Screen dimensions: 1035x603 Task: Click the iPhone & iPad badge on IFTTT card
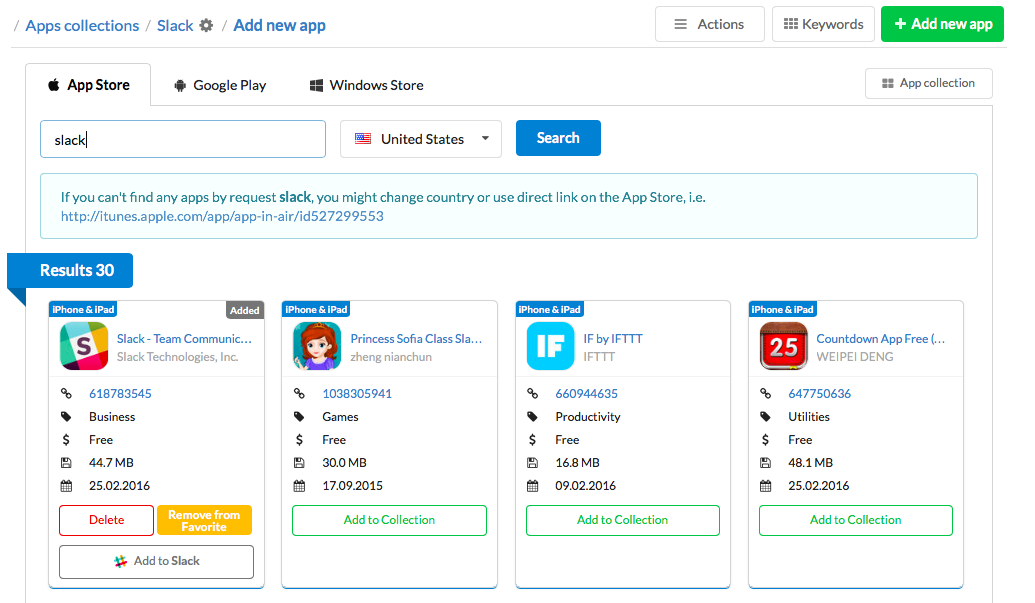point(549,309)
